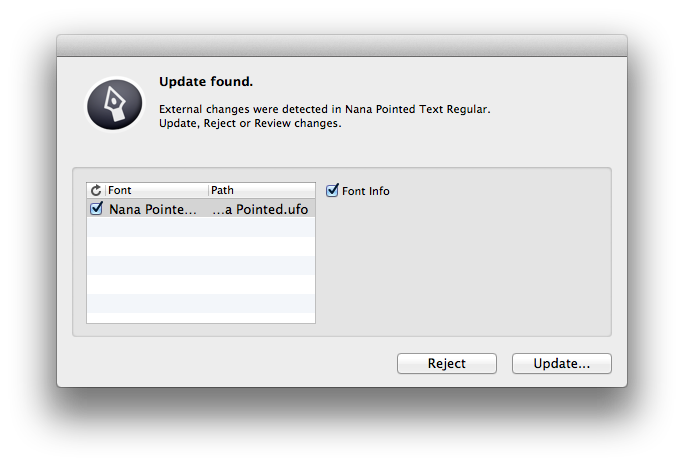The height and width of the screenshot is (466, 684).
Task: Click the External changes were detected message
Action: (x=325, y=109)
